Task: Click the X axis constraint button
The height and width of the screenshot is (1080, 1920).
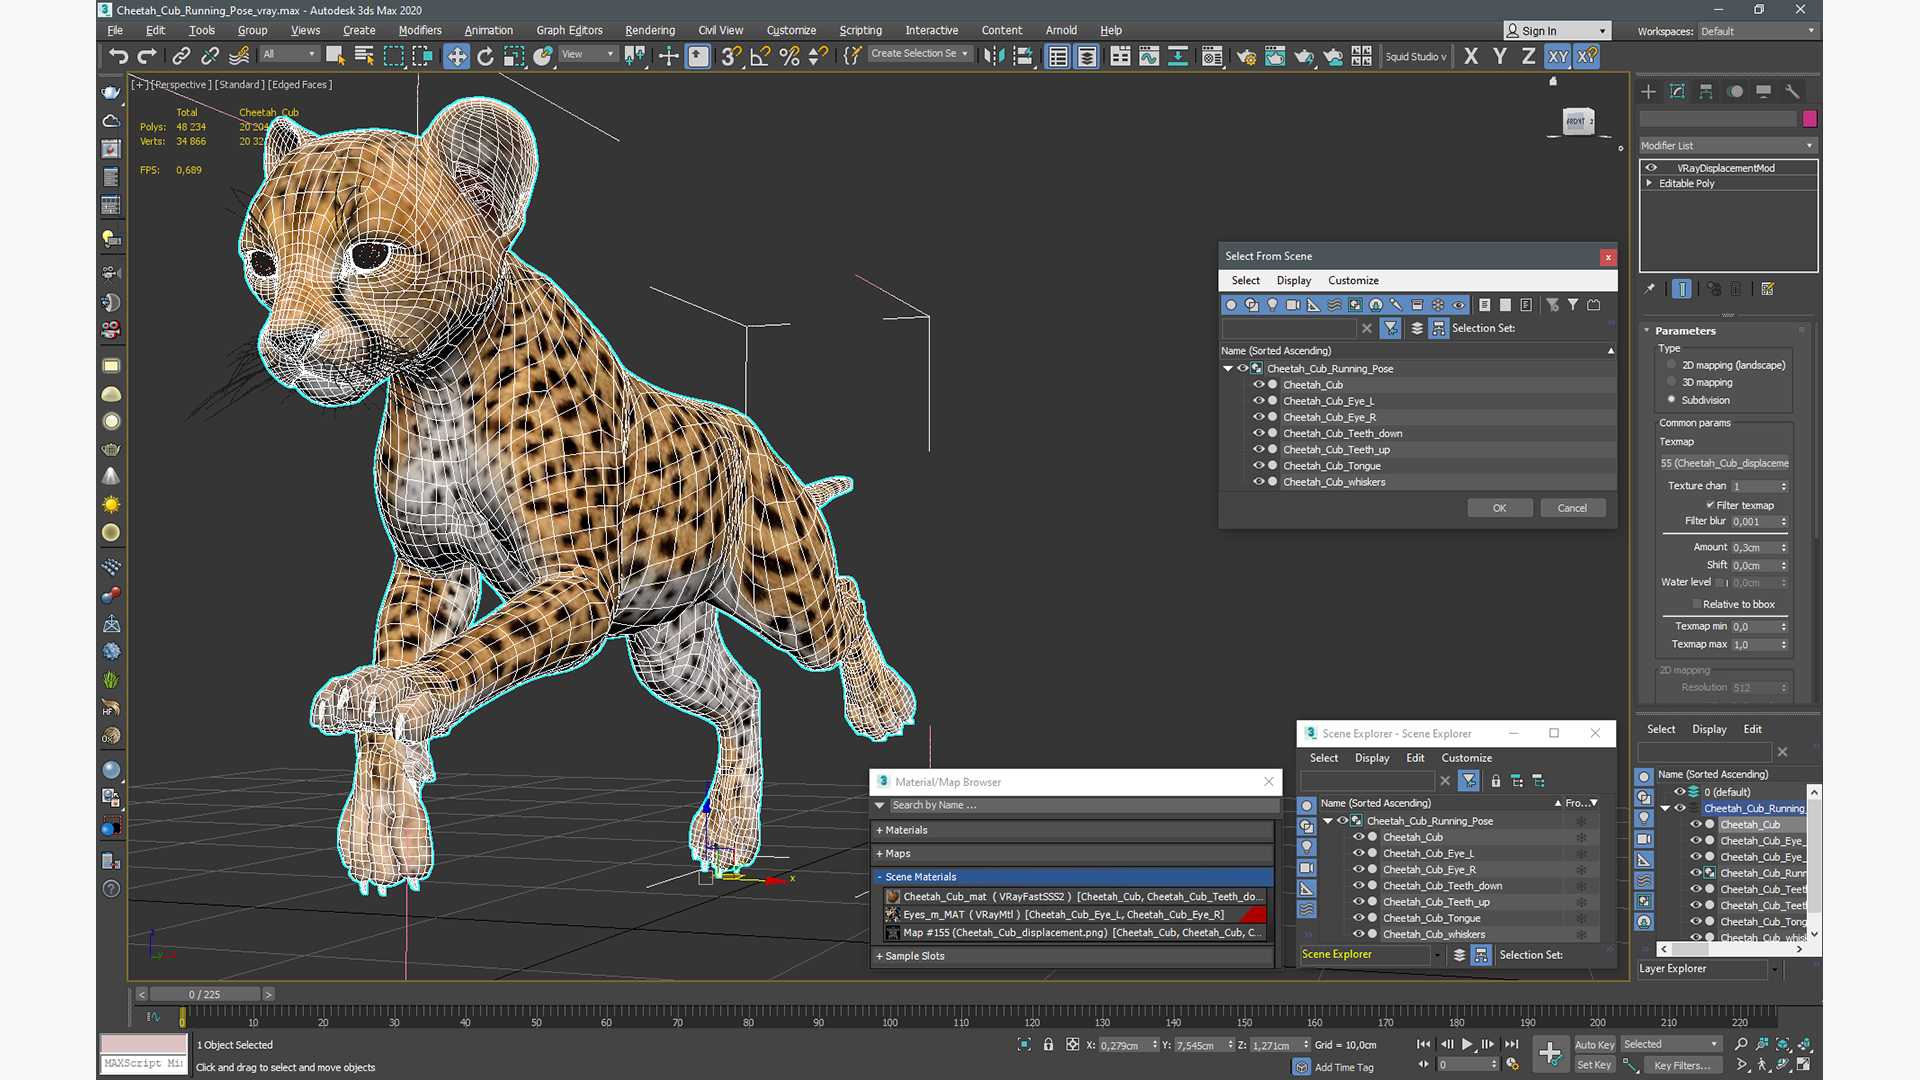Action: point(1471,56)
